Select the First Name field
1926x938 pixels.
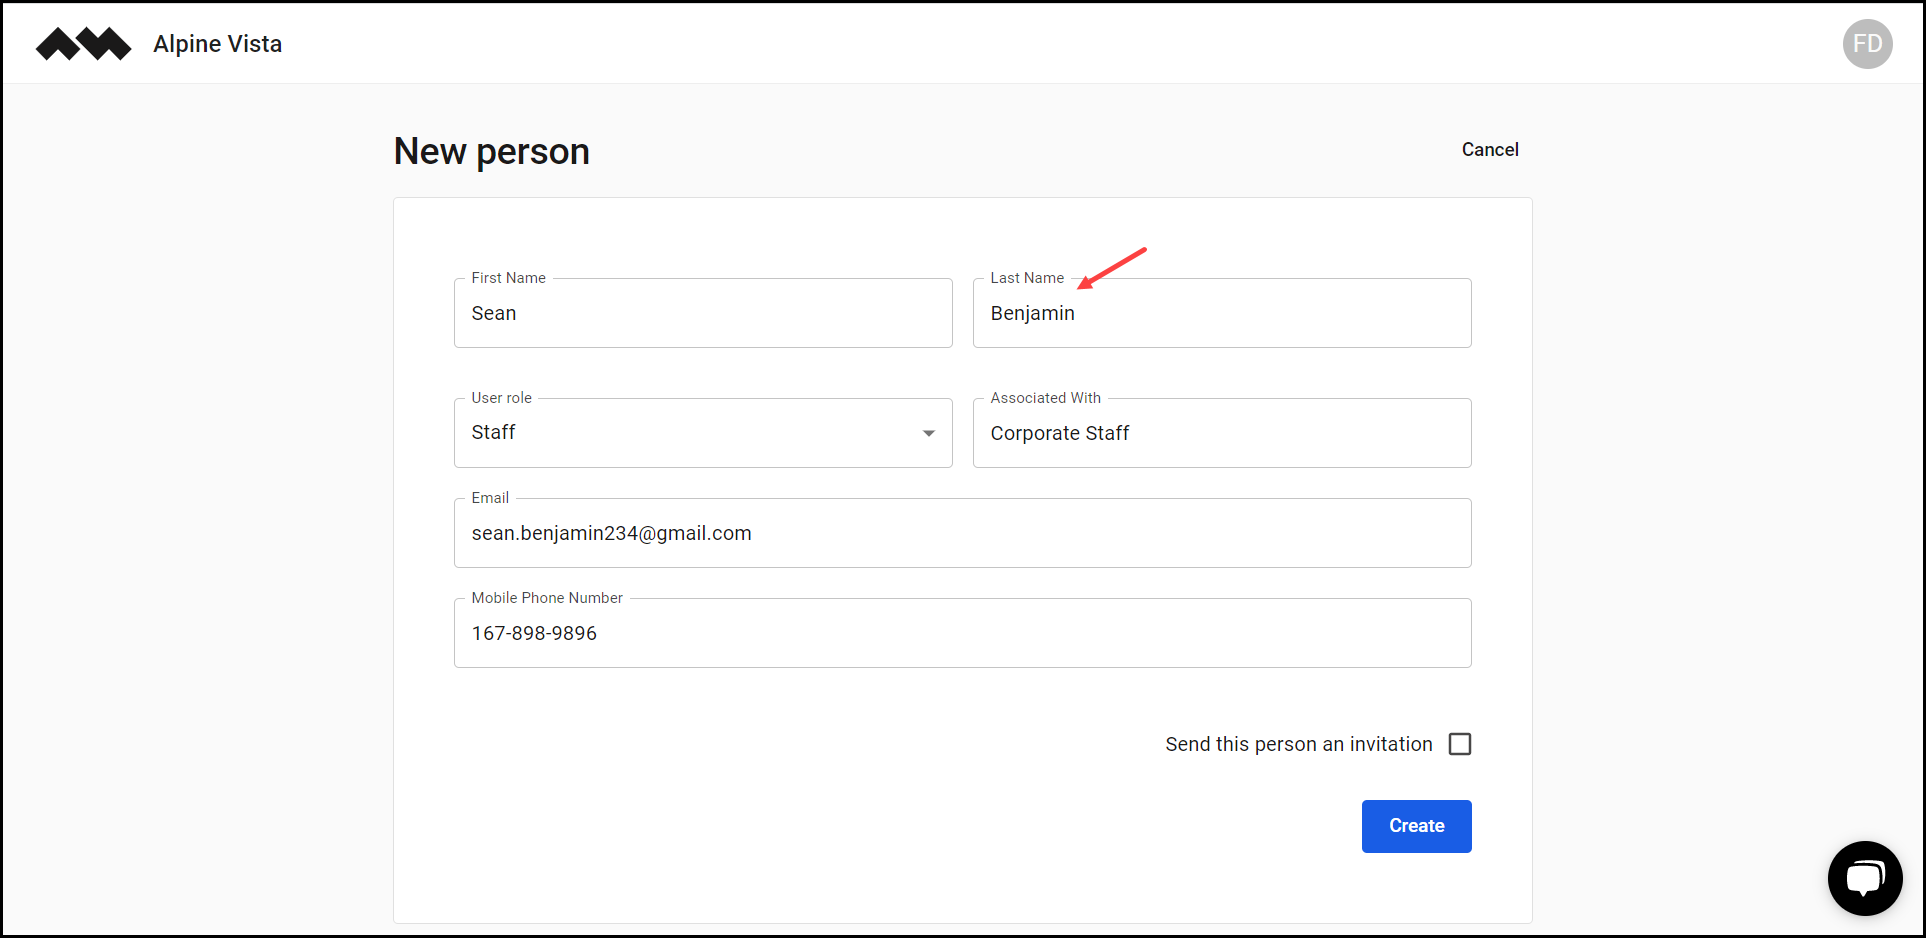703,312
